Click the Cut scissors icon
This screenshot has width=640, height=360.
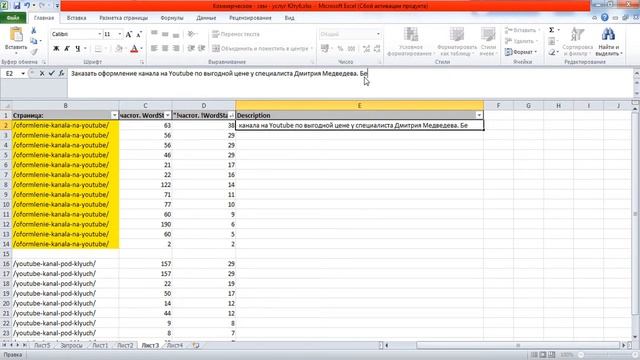(x=33, y=31)
